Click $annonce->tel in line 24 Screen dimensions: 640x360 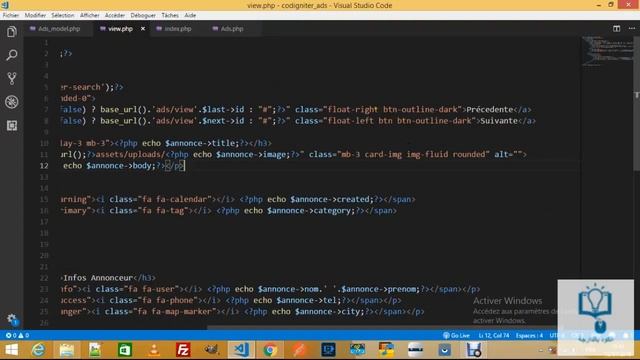click(x=308, y=300)
